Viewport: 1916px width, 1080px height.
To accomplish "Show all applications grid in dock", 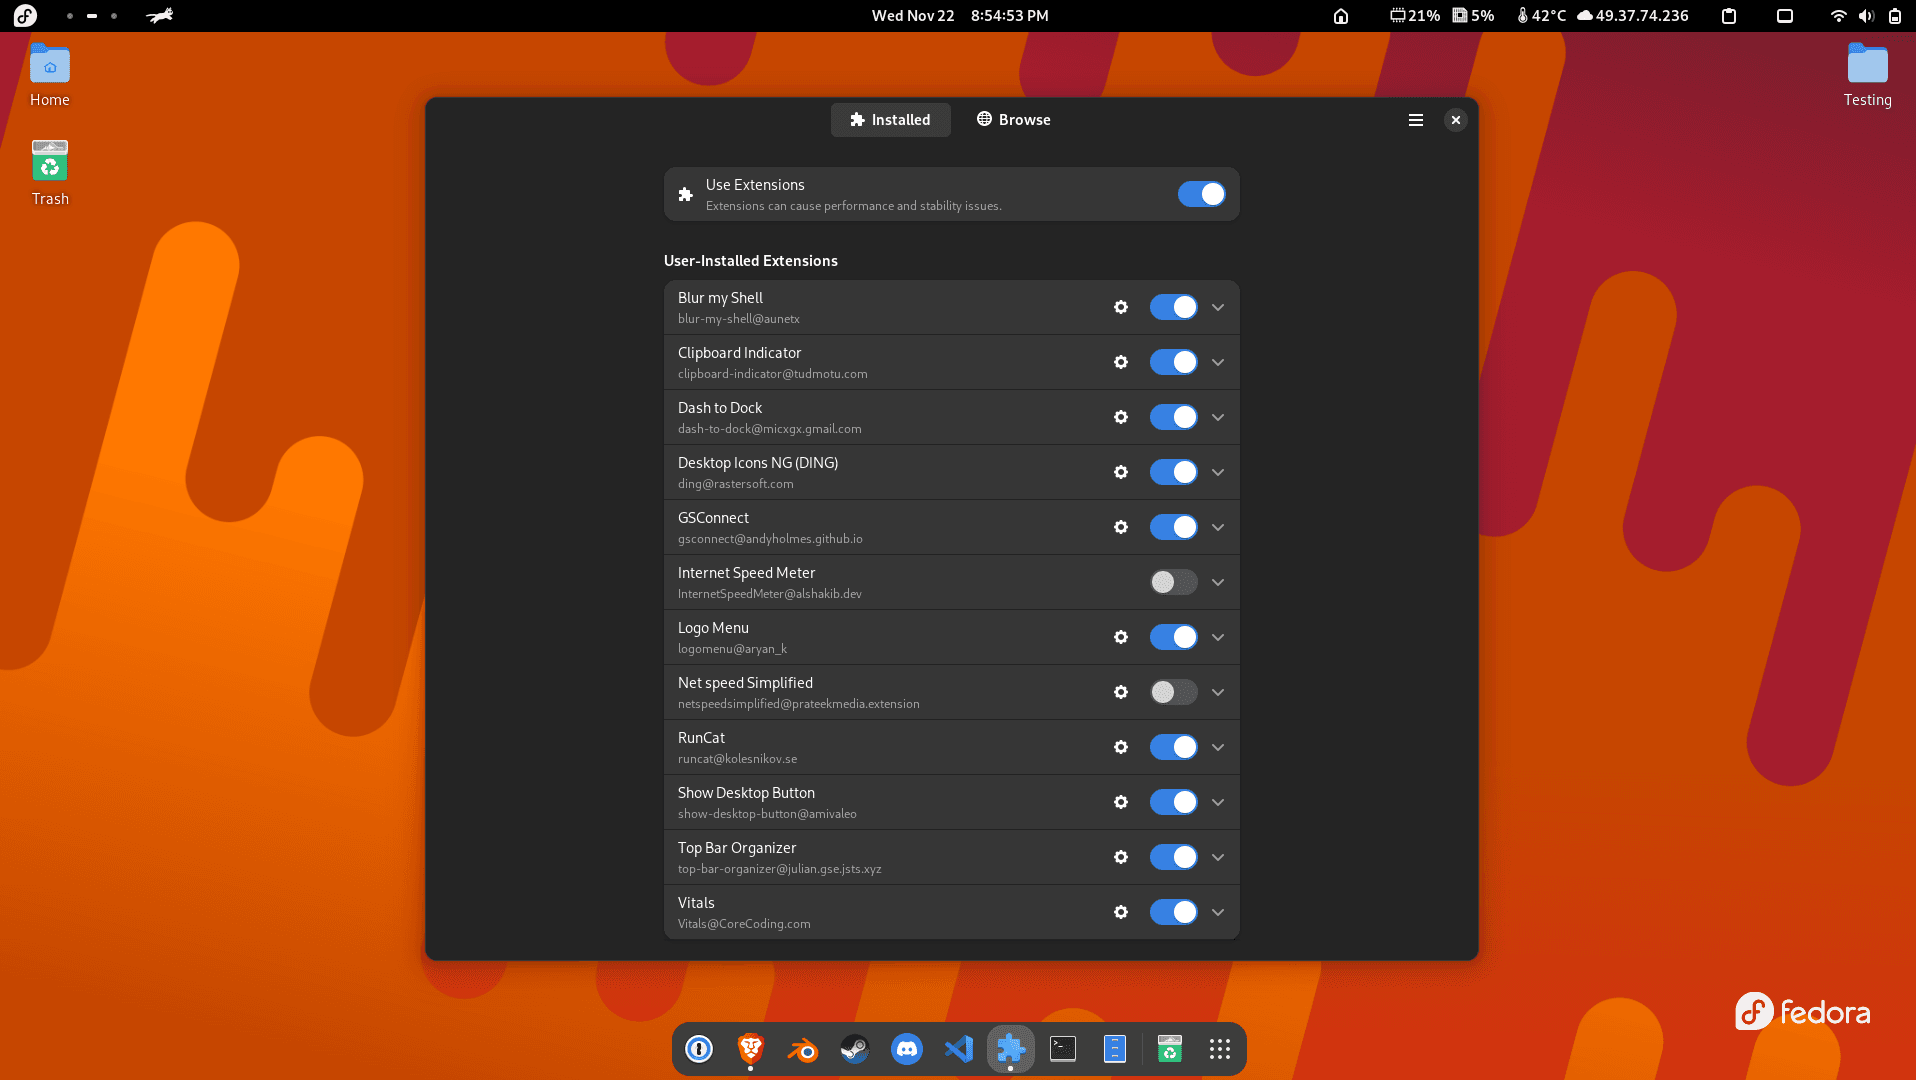I will tap(1219, 1049).
